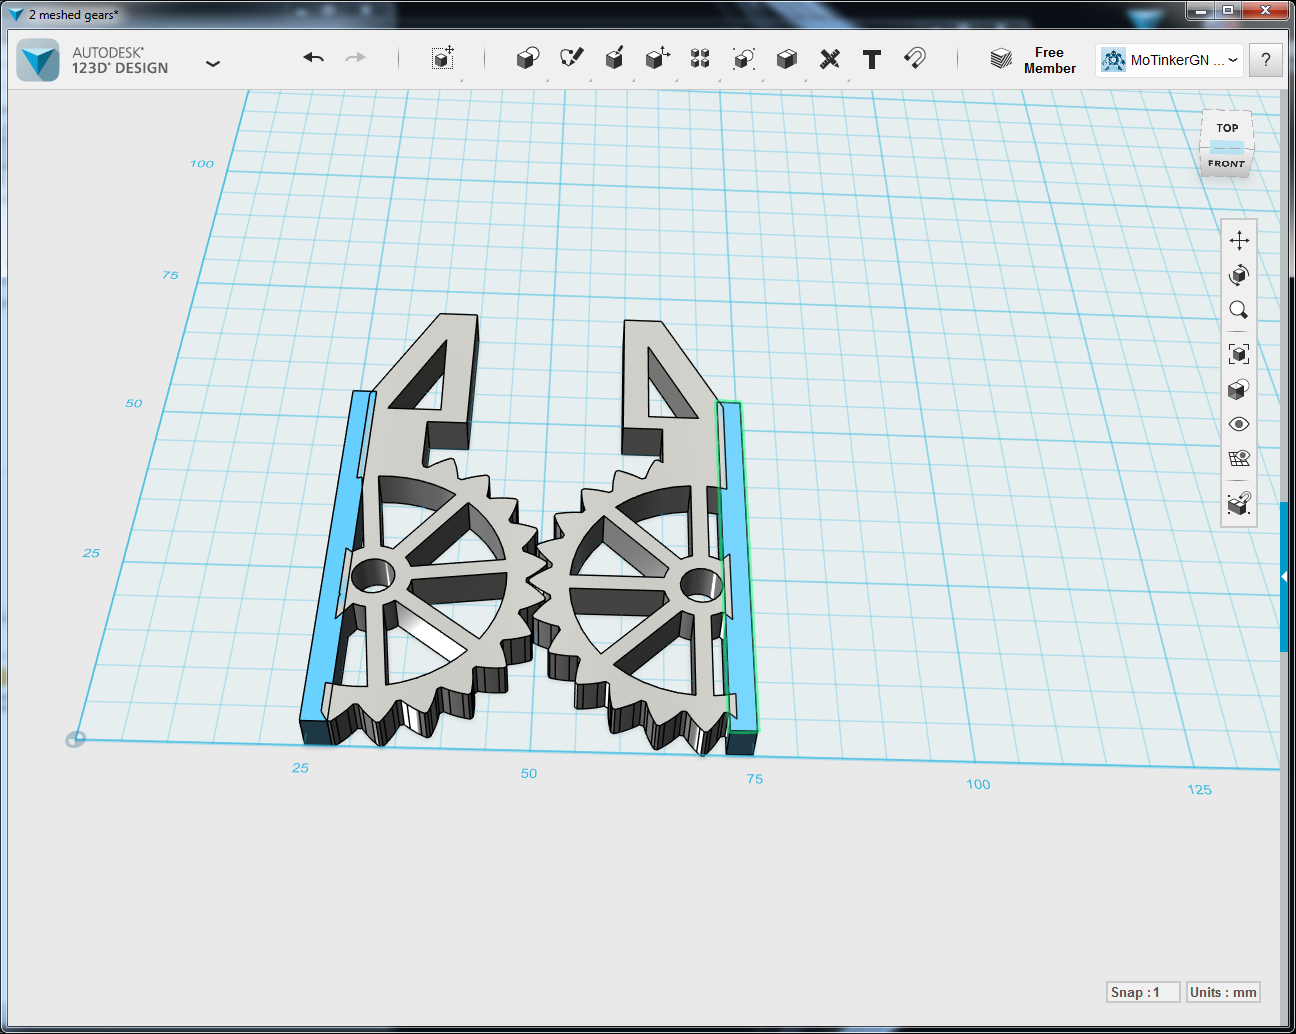The image size is (1296, 1034).
Task: Select the Modify tool
Action: [657, 58]
